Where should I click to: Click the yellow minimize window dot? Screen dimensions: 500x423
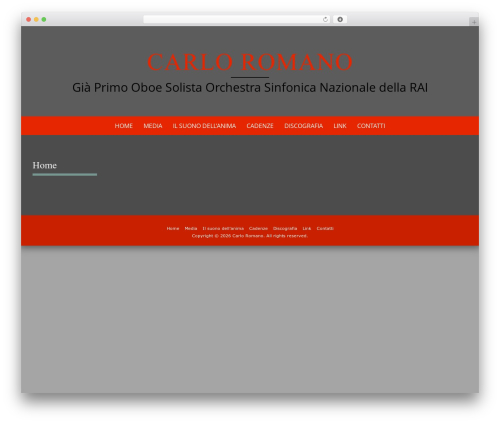coord(36,19)
